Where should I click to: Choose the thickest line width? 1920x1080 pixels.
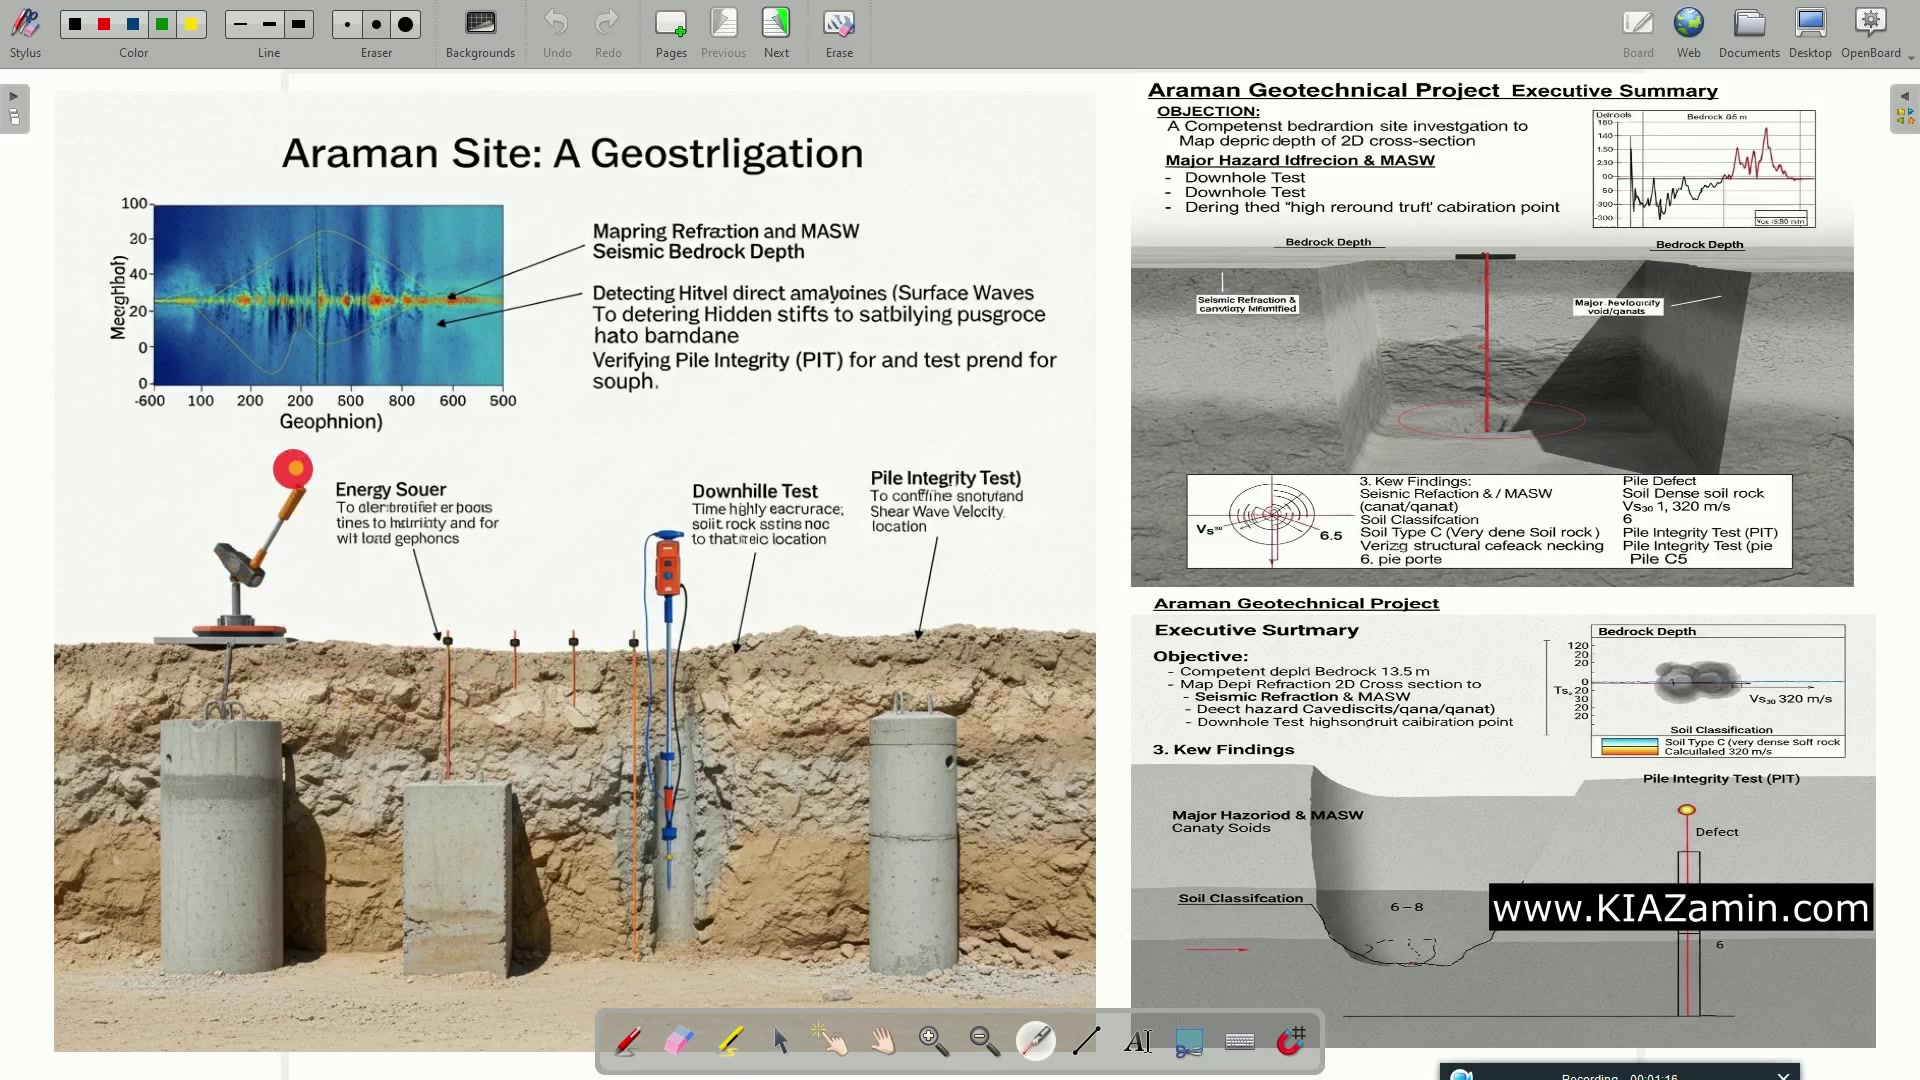(x=298, y=24)
